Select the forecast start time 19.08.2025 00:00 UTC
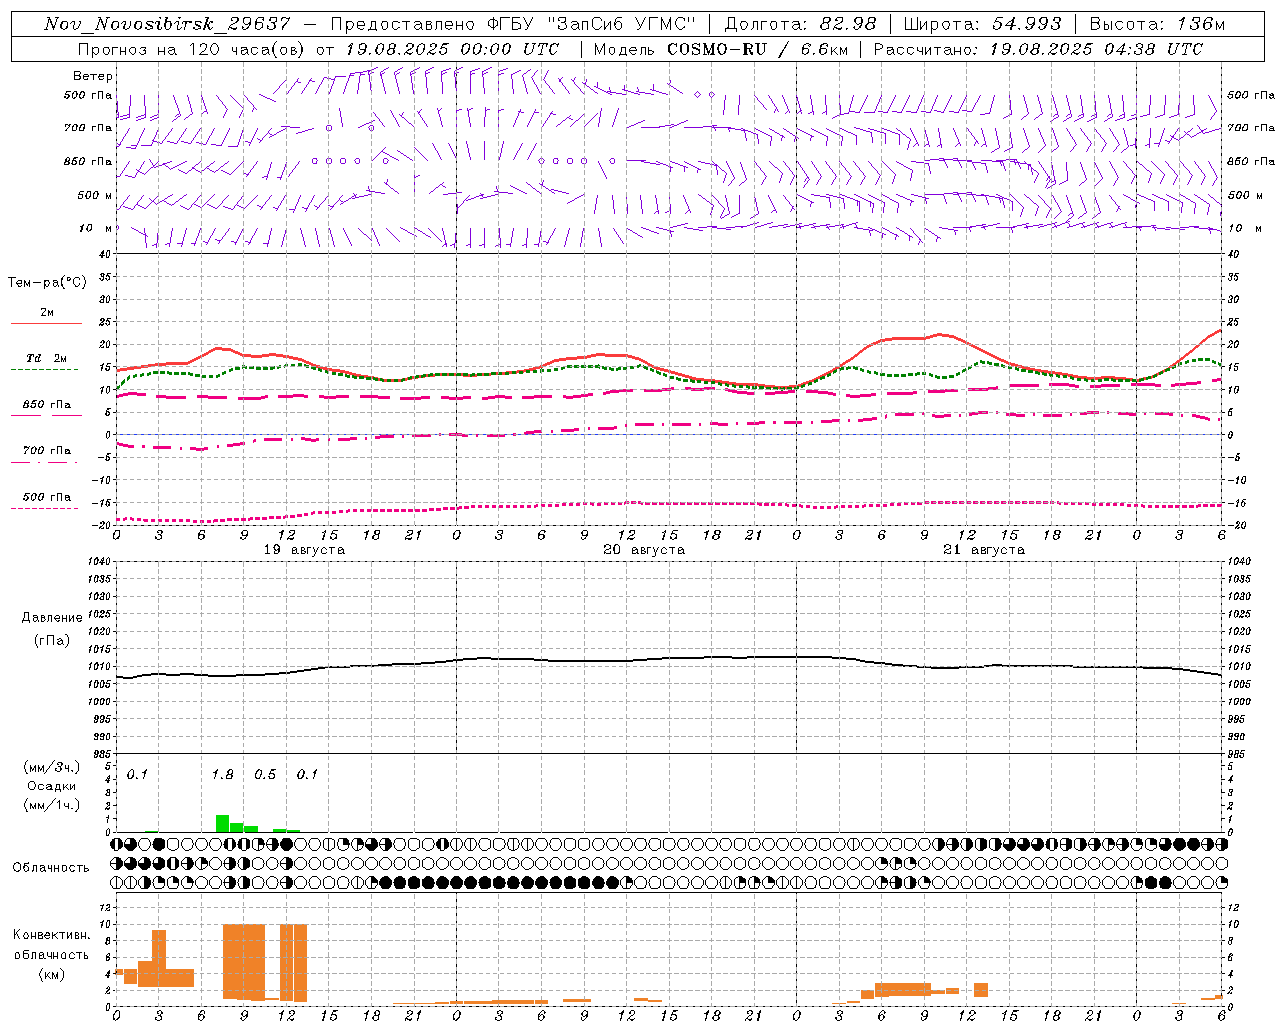Image resolution: width=1280 pixels, height=1024 pixels. [x=451, y=49]
